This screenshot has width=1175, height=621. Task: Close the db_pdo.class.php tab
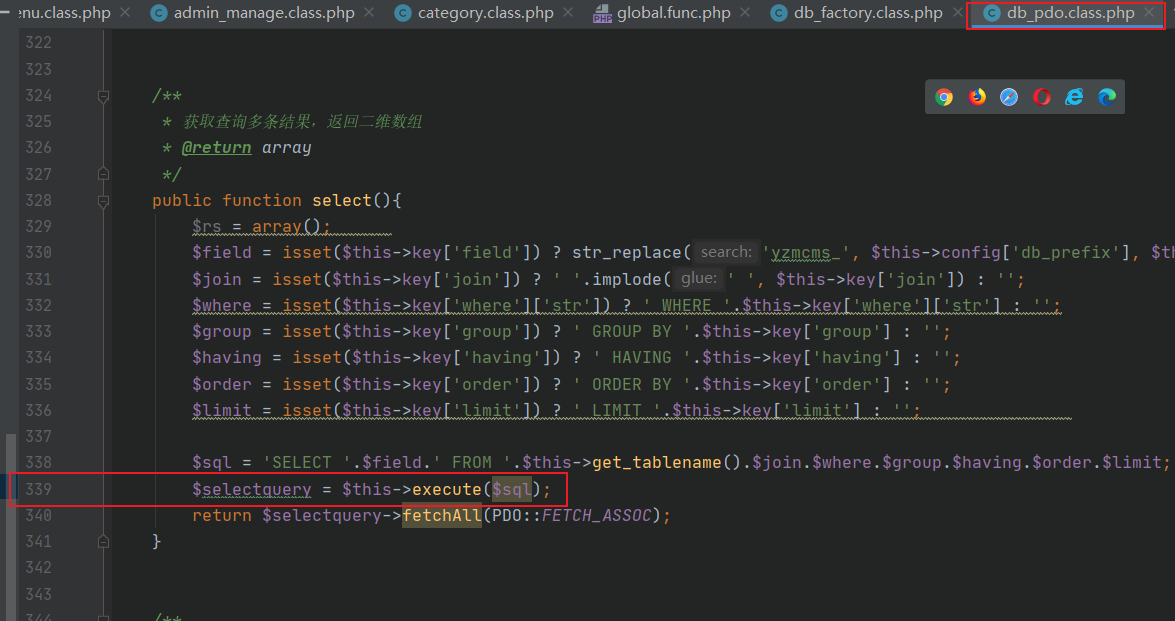coord(1149,13)
